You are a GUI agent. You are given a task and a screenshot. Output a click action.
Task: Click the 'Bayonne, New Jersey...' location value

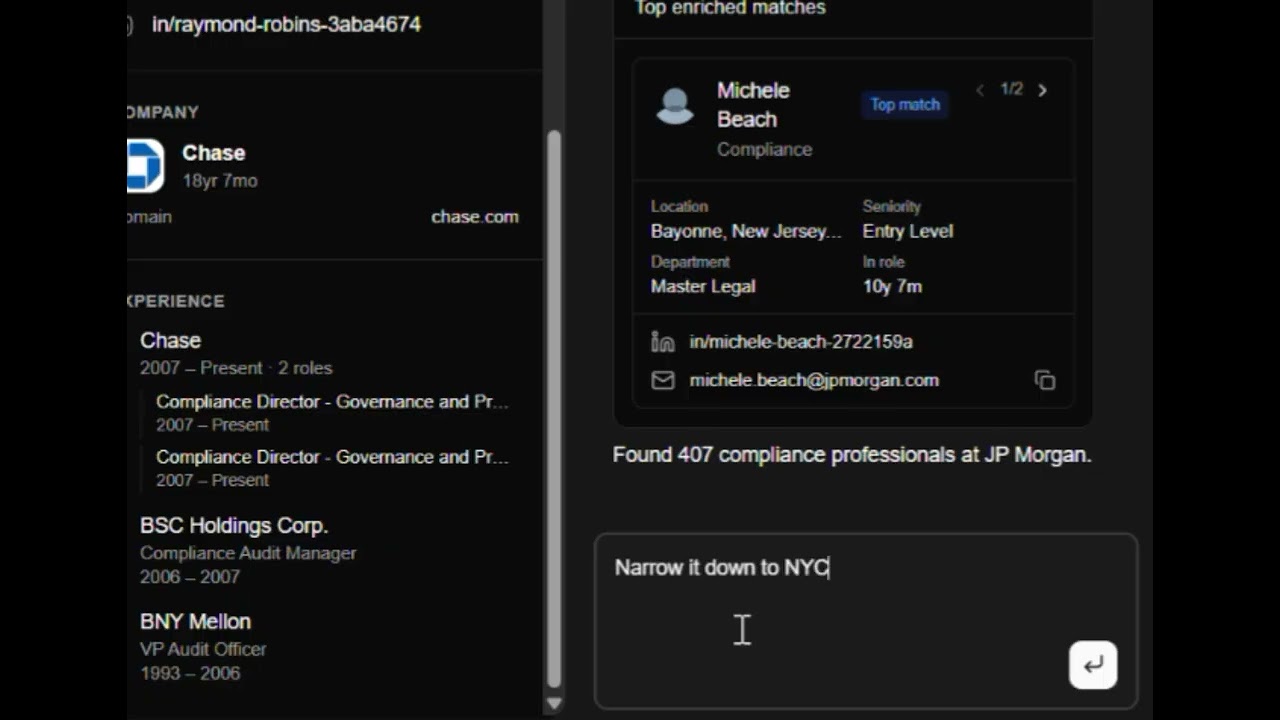746,231
